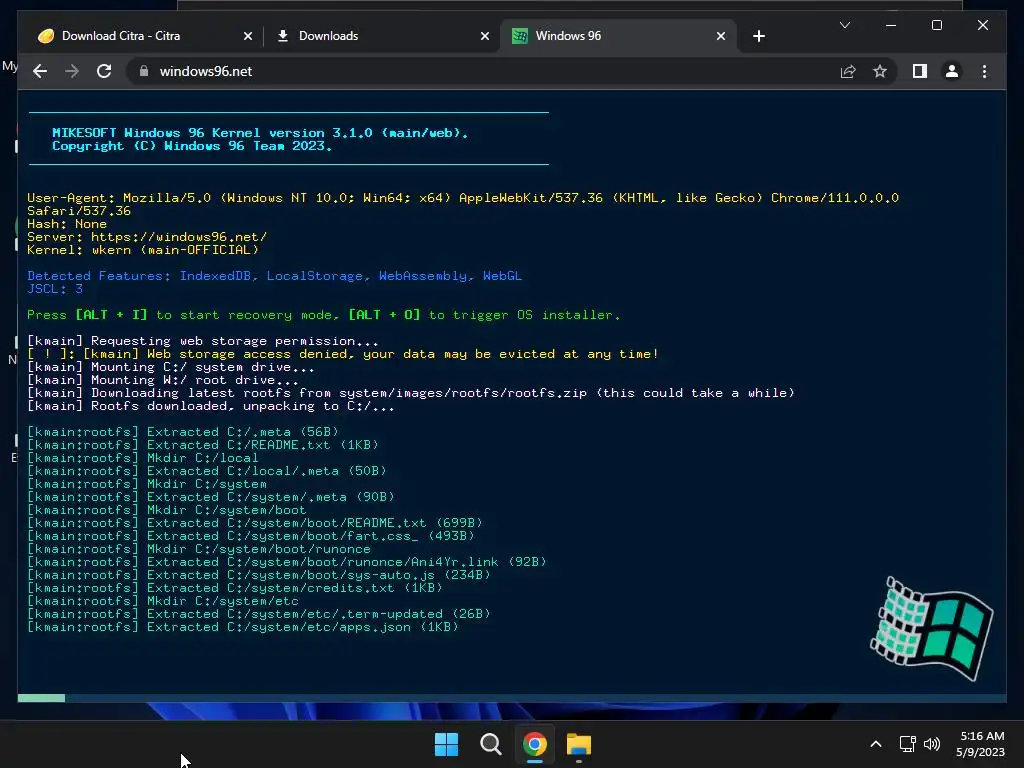Click the browser forward arrow
Image resolution: width=1024 pixels, height=768 pixels.
tap(72, 71)
